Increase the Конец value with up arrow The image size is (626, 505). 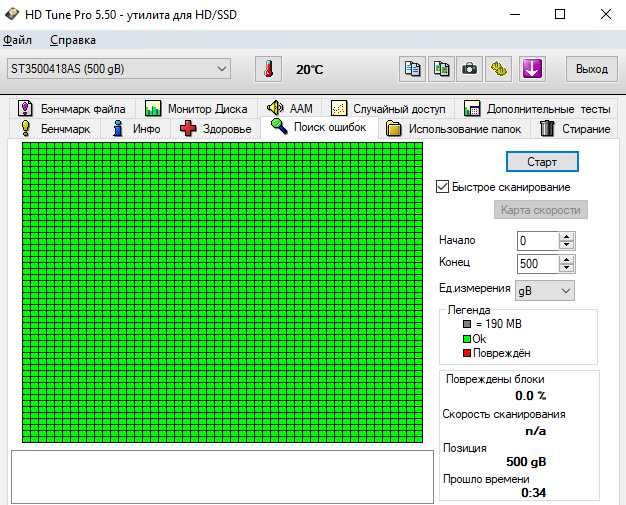click(566, 260)
